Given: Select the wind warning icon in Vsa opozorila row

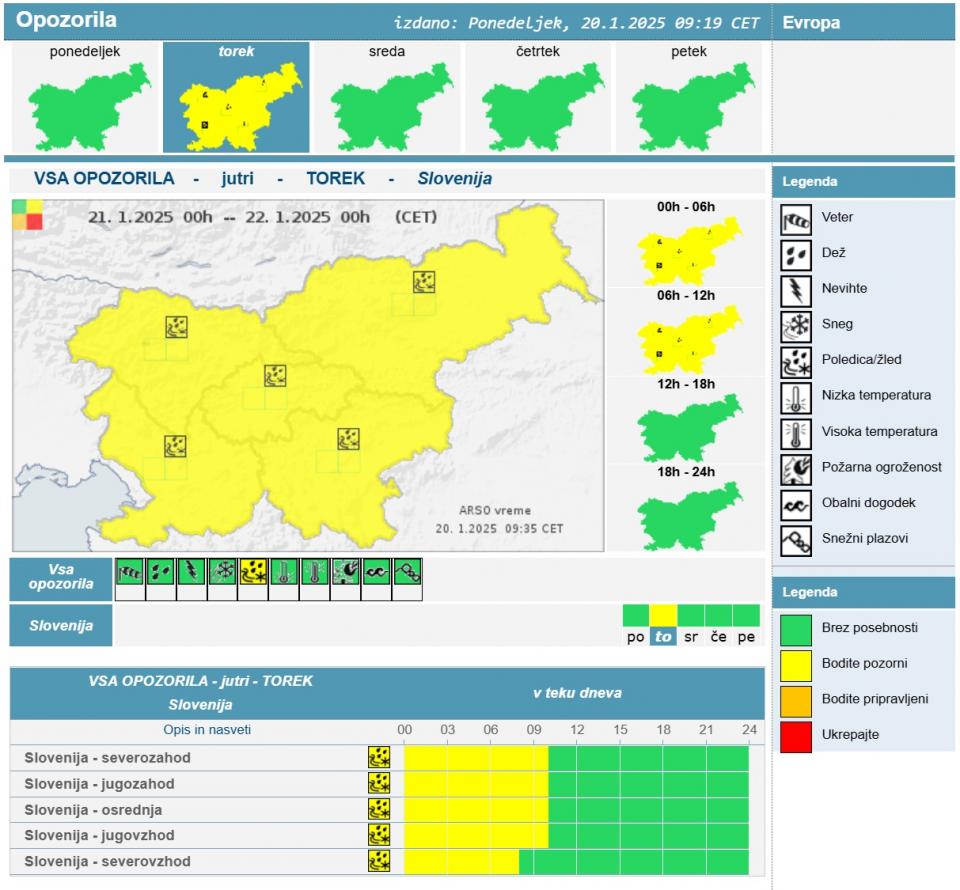Looking at the screenshot, I should [x=130, y=571].
